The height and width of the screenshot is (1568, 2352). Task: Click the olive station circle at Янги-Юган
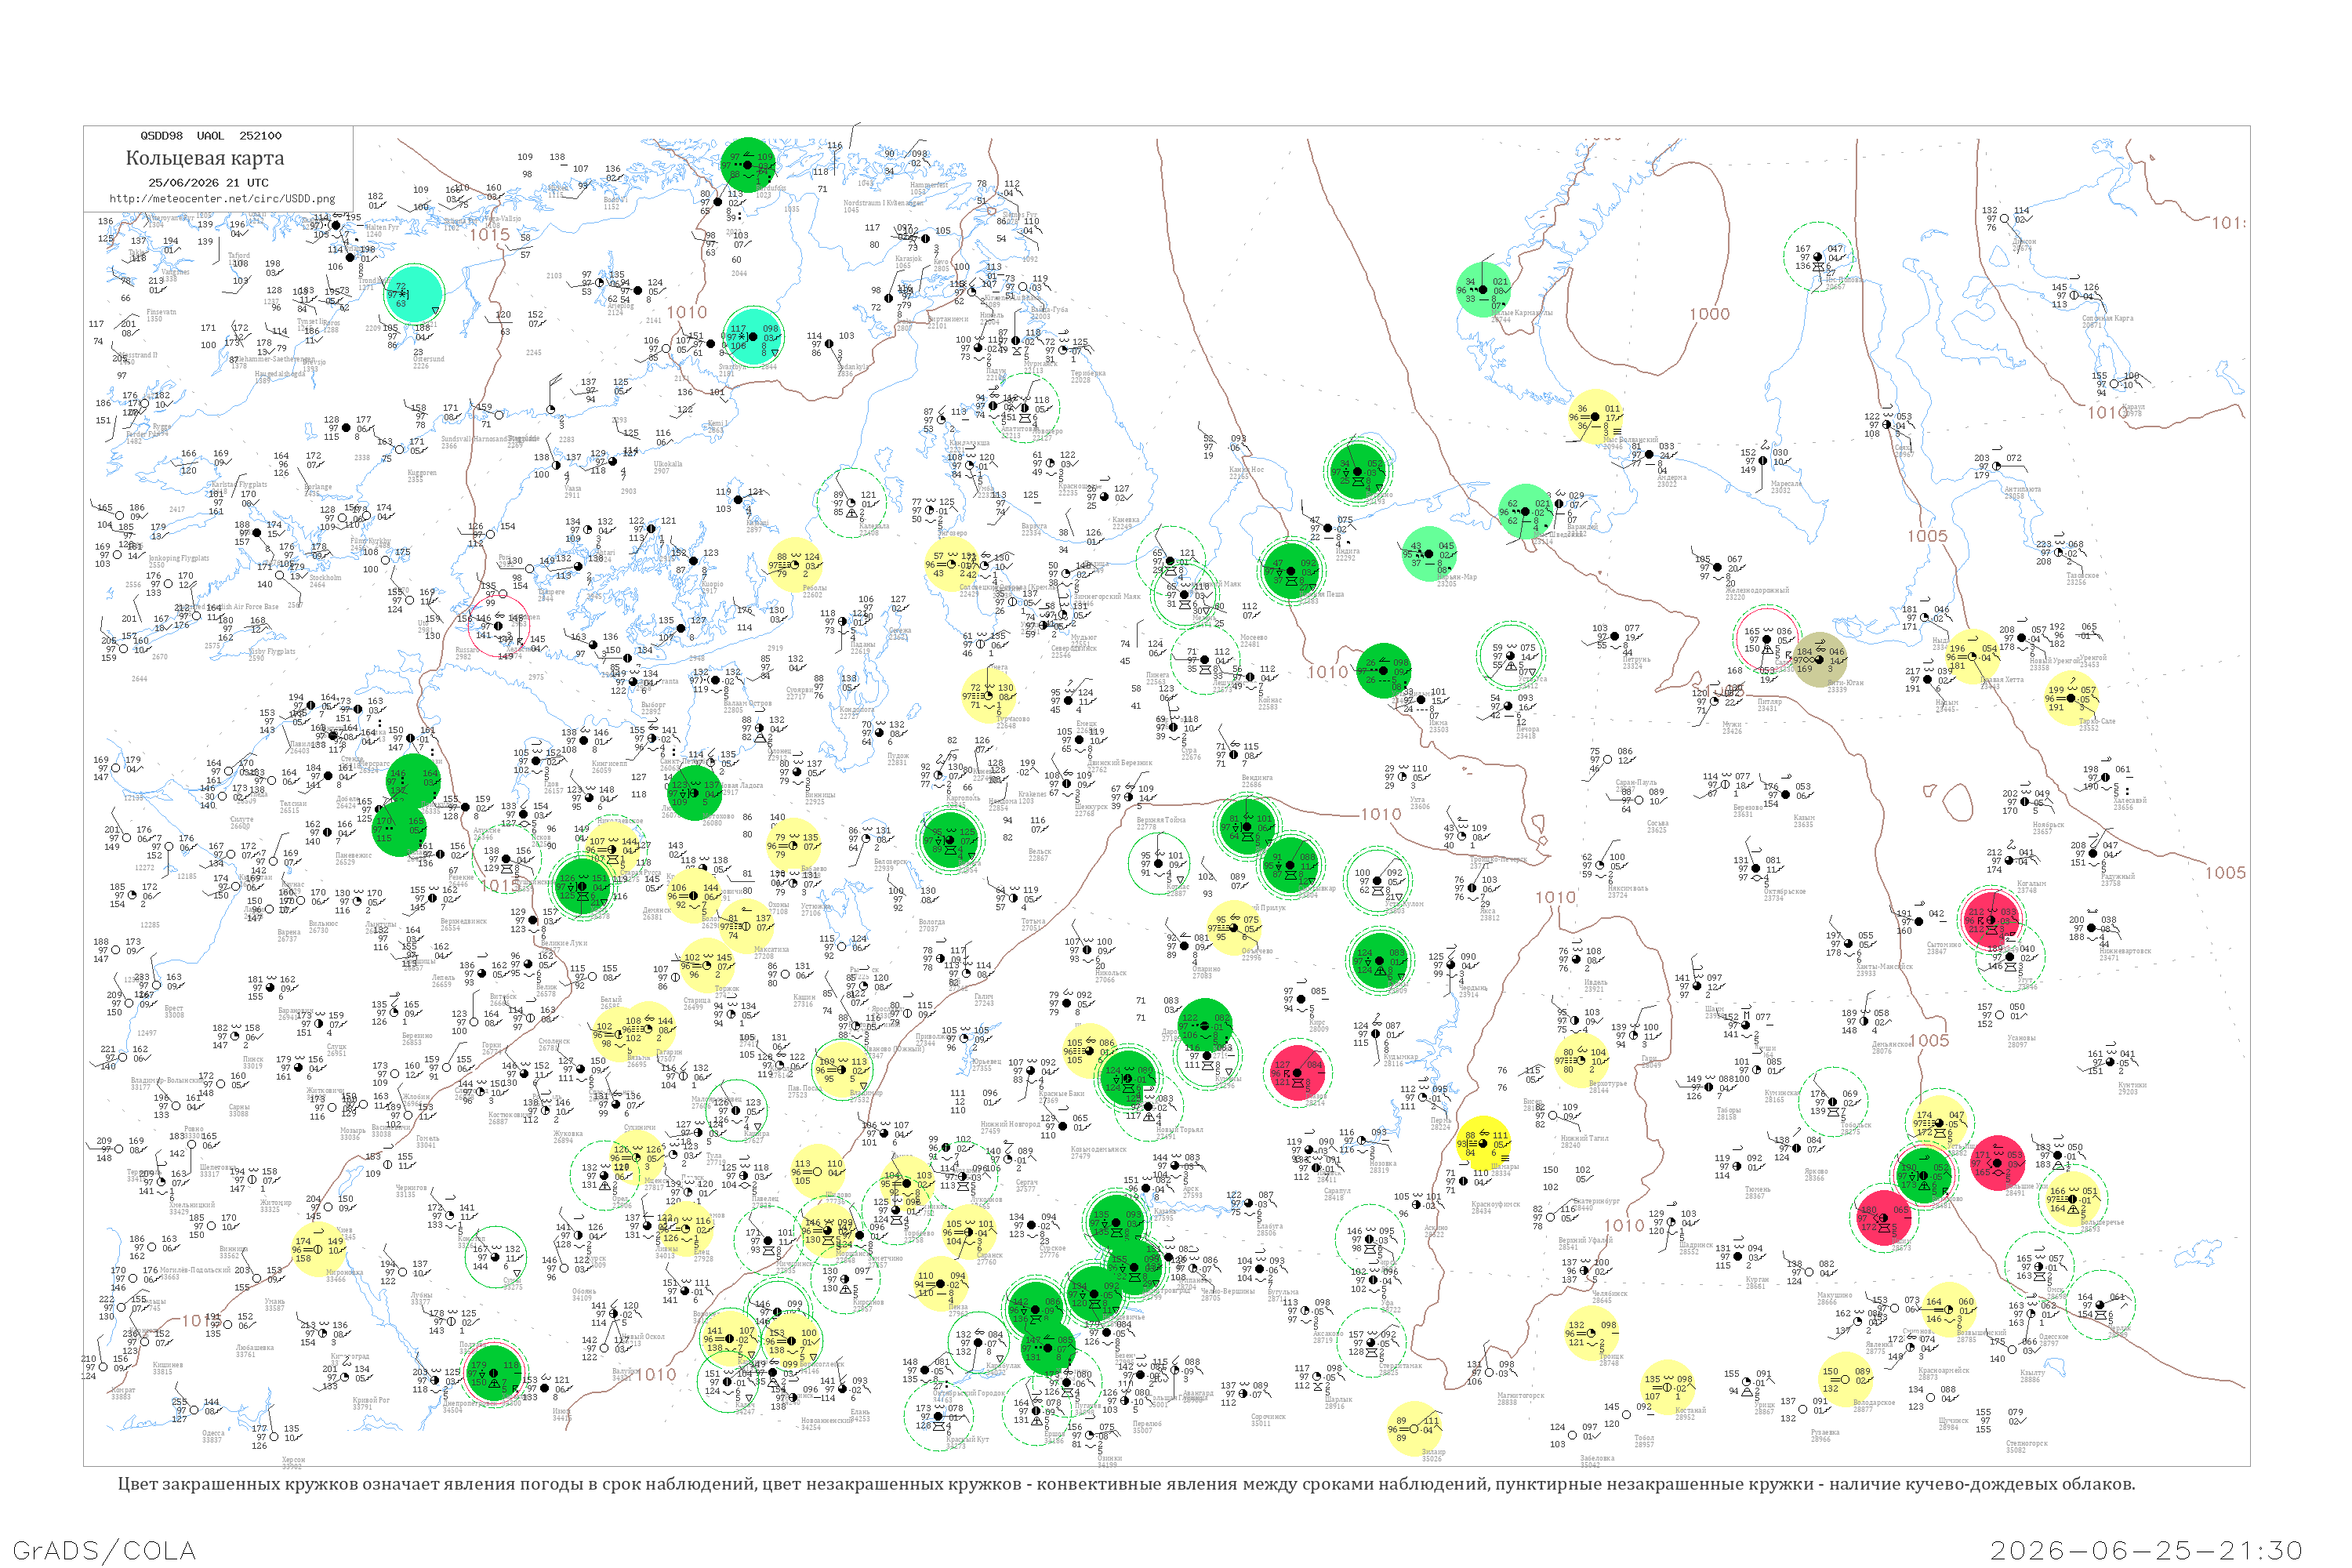click(x=1820, y=659)
